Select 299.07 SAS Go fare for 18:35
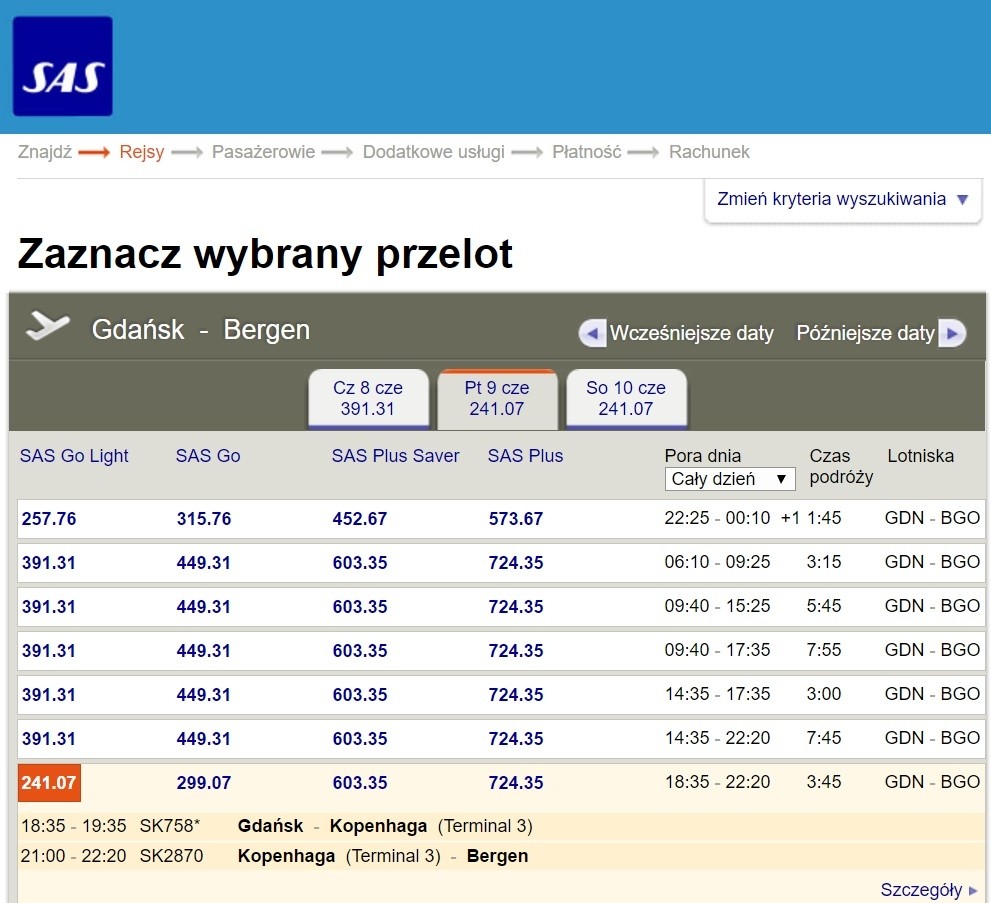The width and height of the screenshot is (991, 903). (x=204, y=783)
